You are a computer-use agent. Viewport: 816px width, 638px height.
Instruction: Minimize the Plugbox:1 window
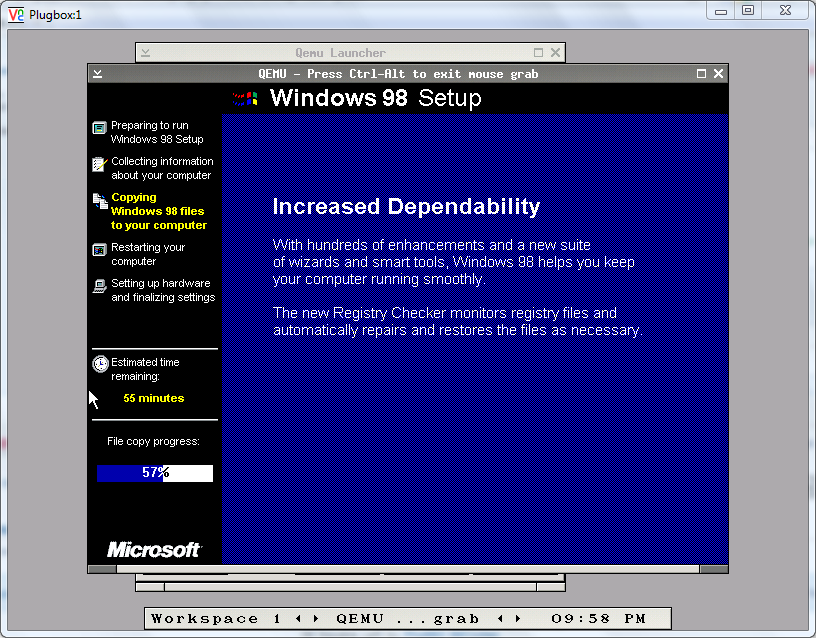coord(721,11)
